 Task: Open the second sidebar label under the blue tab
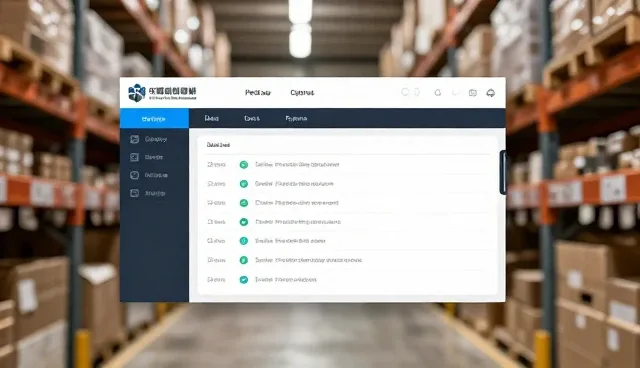click(x=154, y=157)
